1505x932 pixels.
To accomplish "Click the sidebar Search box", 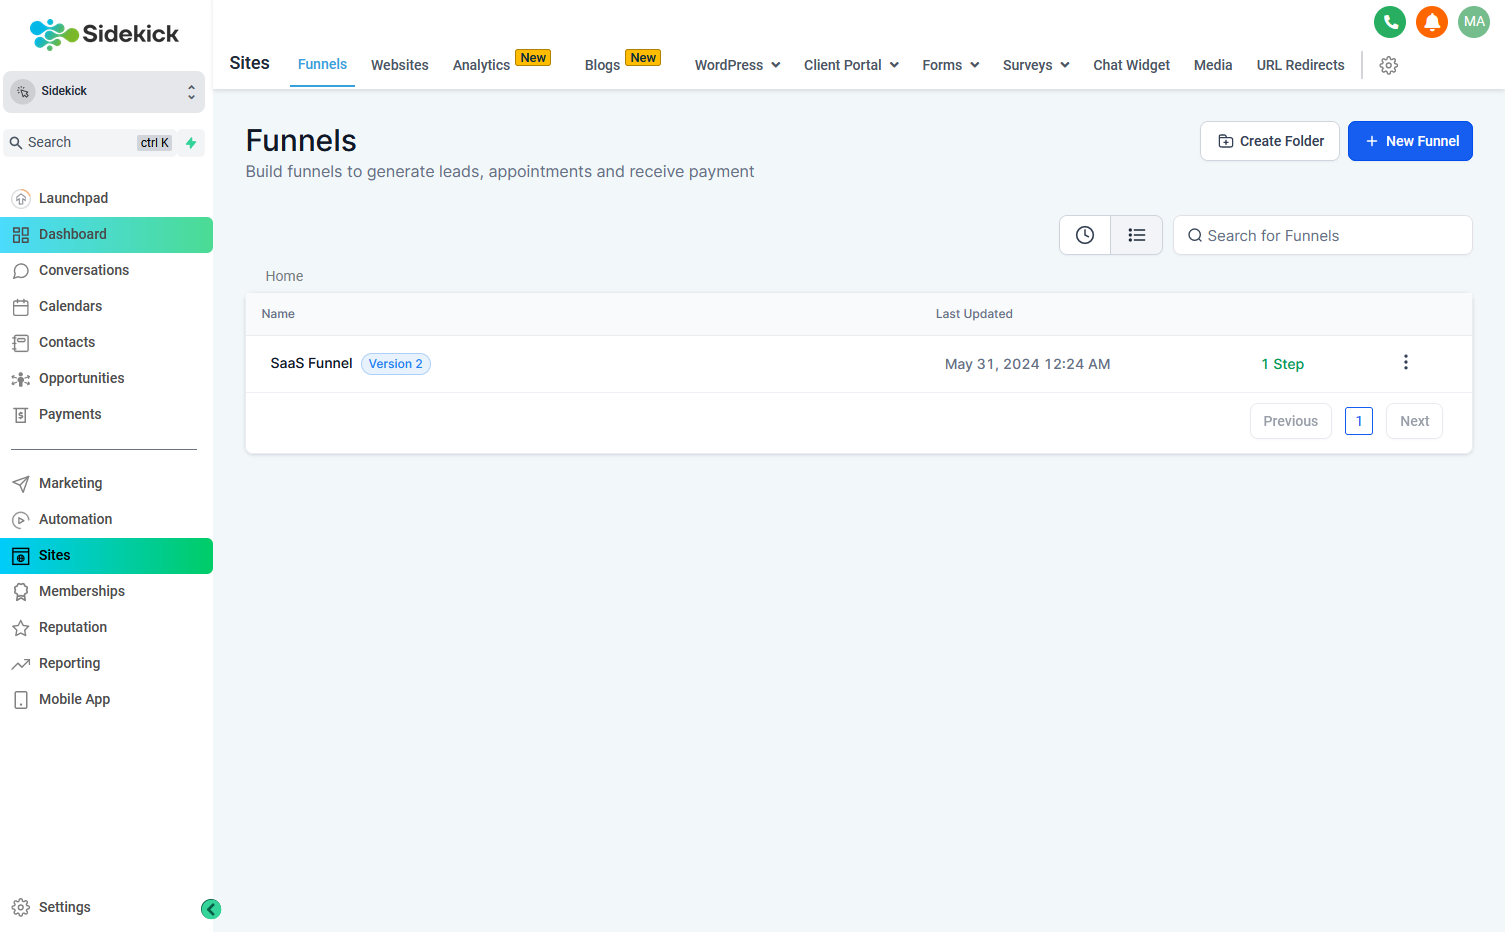I will (92, 143).
